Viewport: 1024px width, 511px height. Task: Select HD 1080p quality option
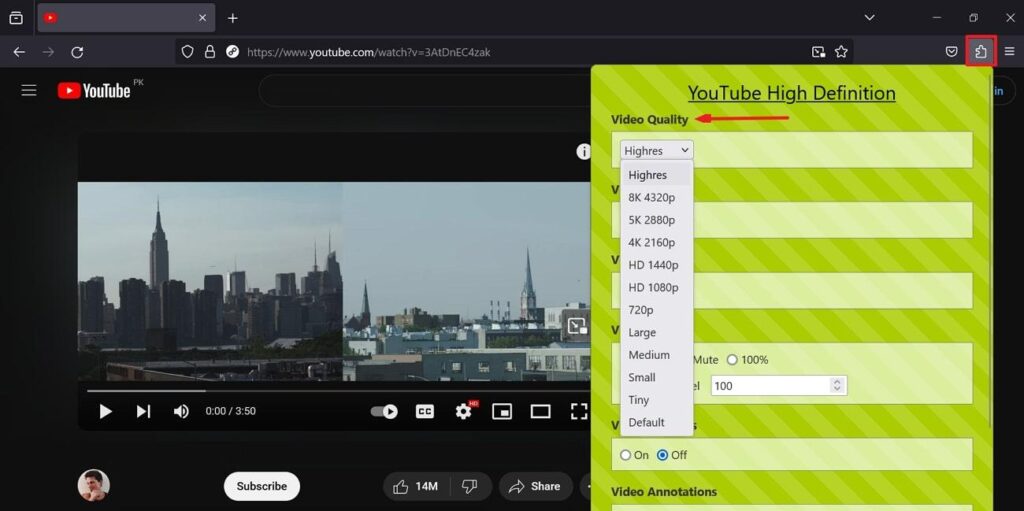[x=656, y=287]
